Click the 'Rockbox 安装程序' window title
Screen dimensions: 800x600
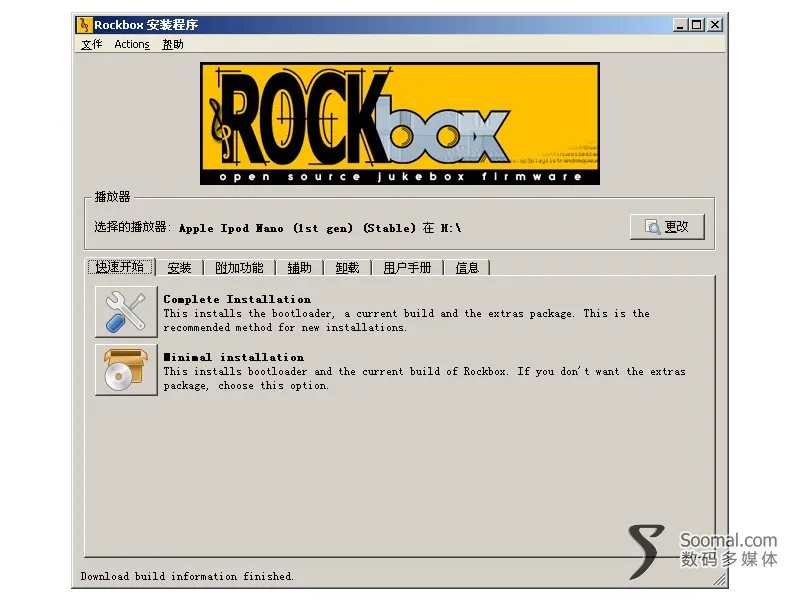[146, 24]
